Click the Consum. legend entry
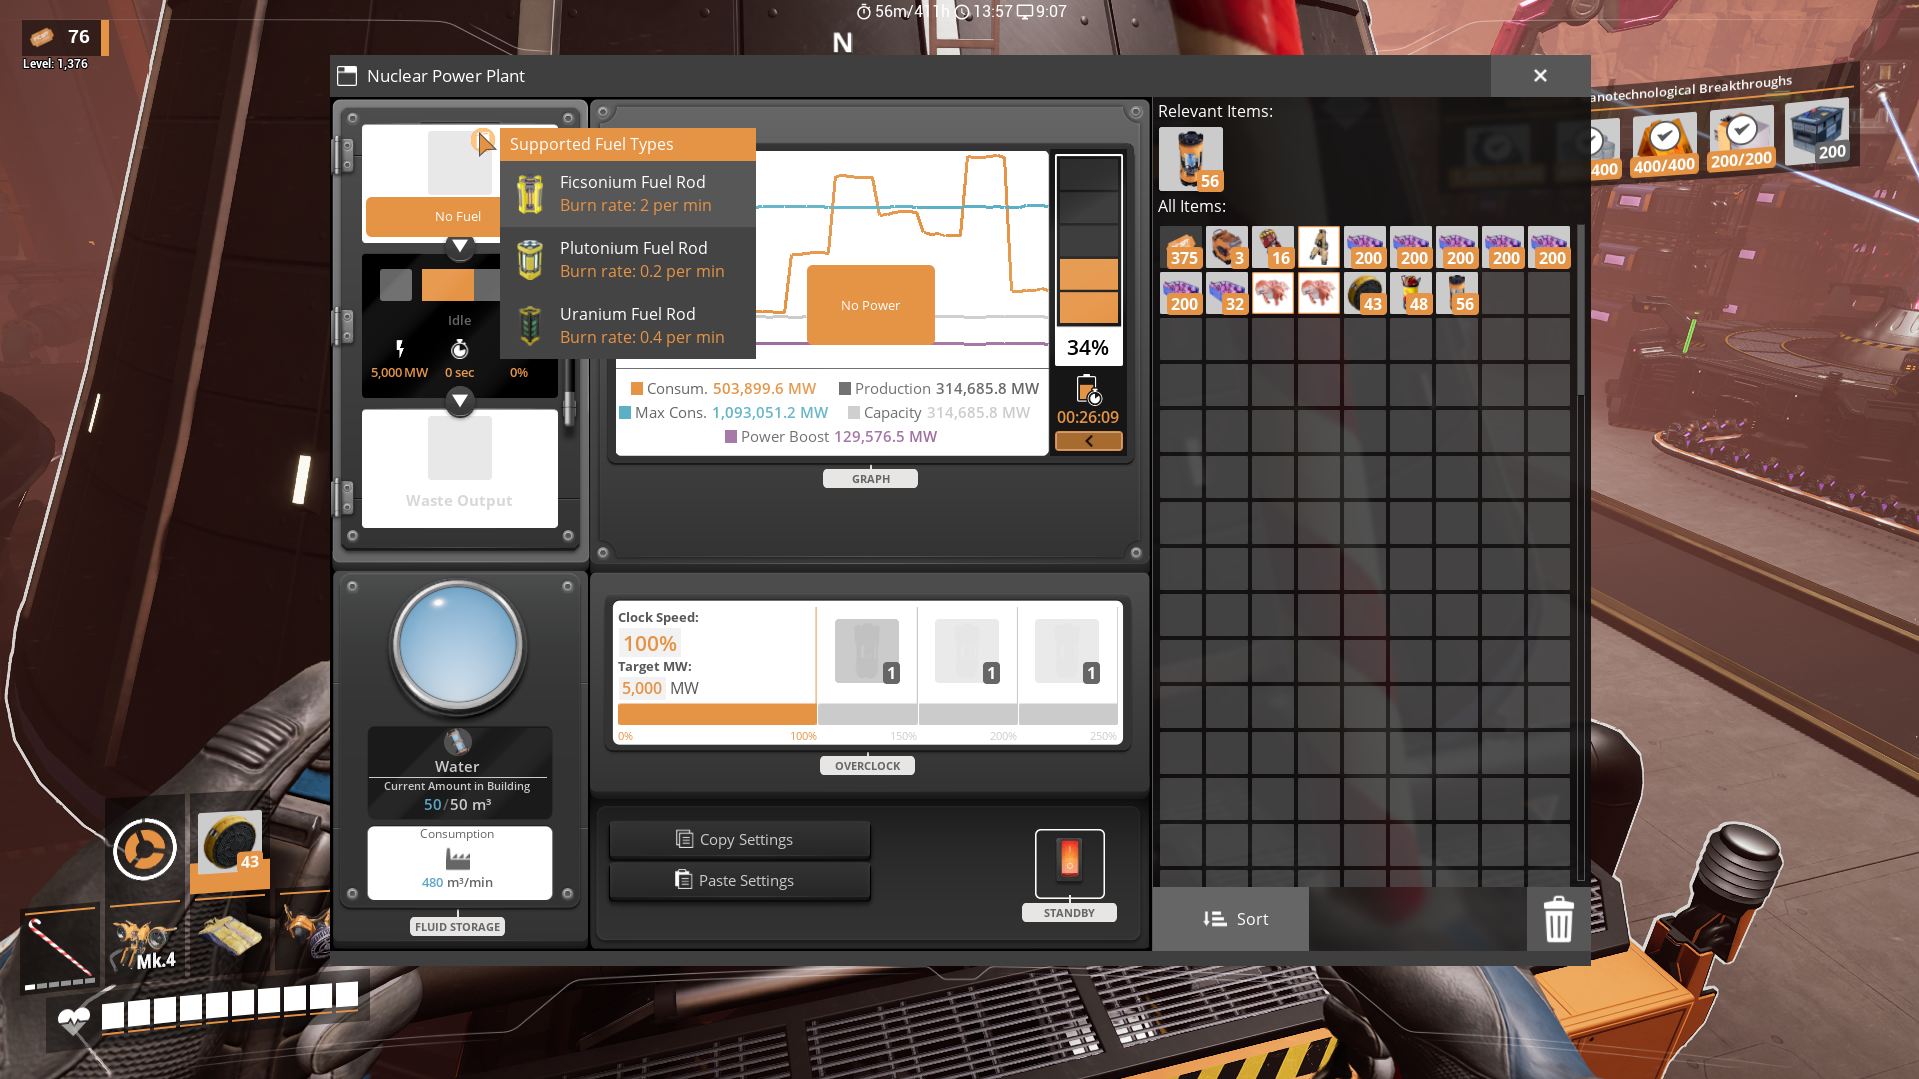 point(723,389)
